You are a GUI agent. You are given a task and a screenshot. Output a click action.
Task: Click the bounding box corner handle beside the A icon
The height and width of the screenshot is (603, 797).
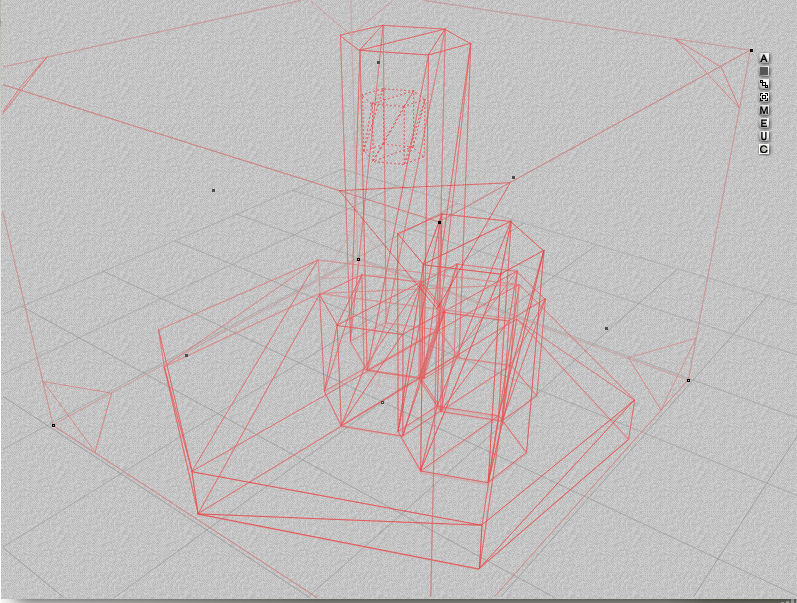751,50
